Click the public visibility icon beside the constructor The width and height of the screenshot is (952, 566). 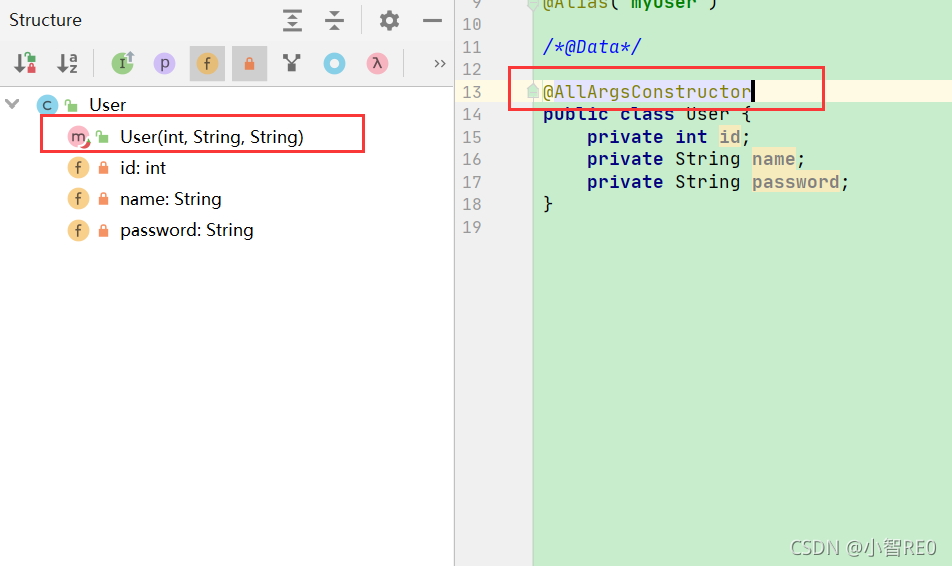pos(102,137)
